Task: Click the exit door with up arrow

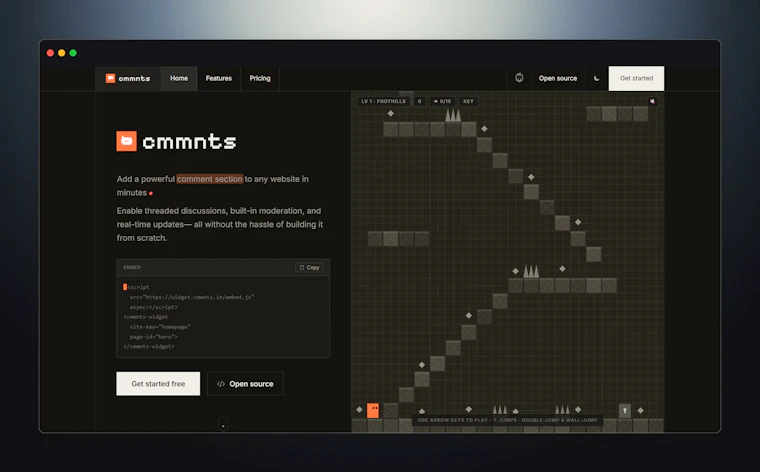Action: 625,411
